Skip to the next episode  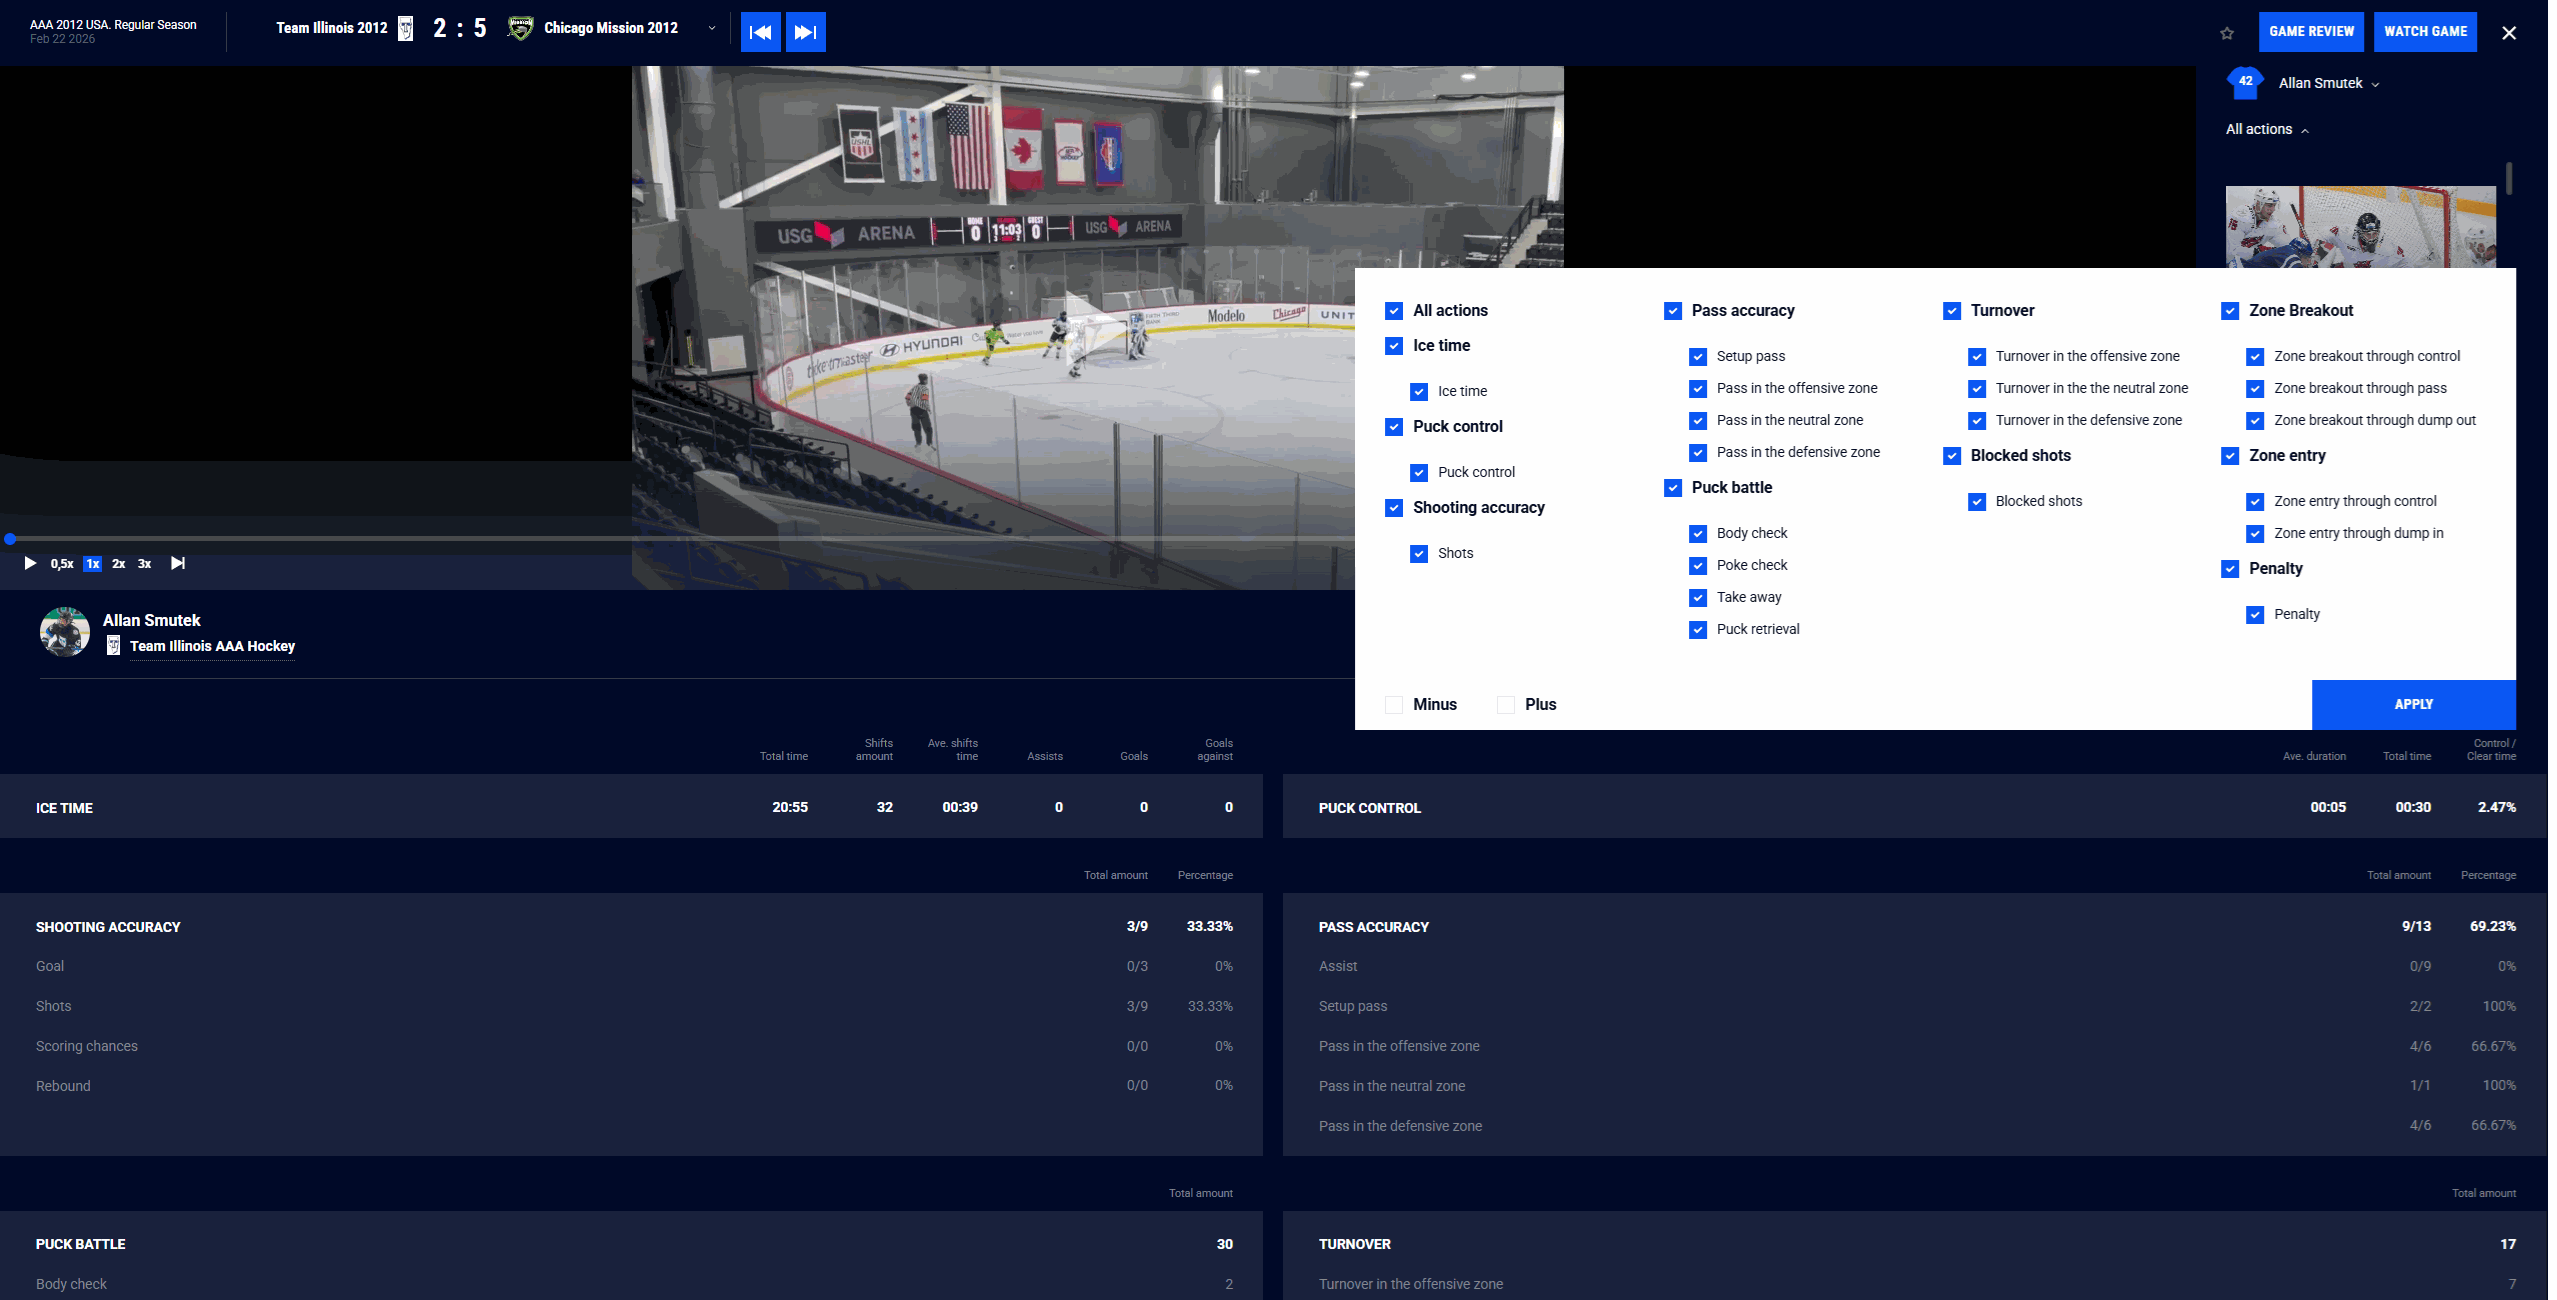(x=178, y=563)
